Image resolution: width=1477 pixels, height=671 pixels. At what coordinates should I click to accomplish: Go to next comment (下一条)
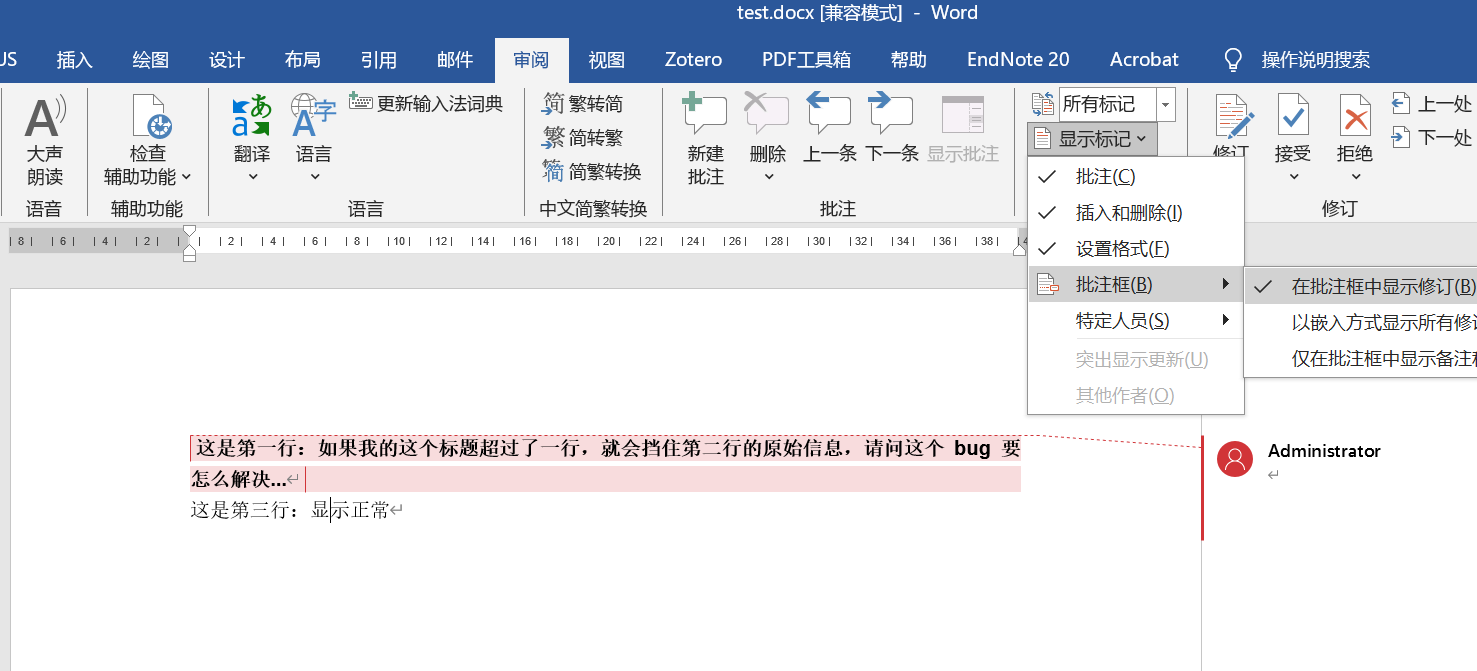891,115
